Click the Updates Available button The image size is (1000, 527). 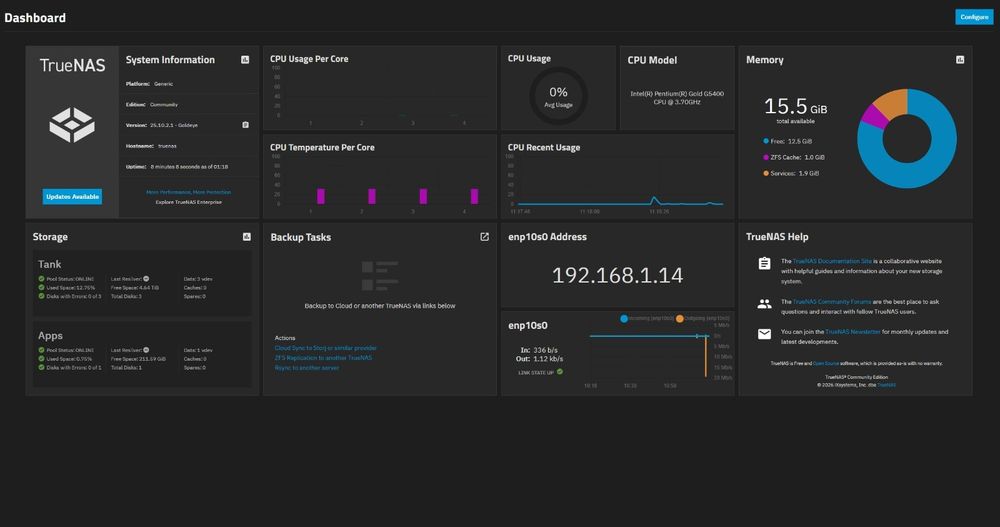[x=72, y=197]
